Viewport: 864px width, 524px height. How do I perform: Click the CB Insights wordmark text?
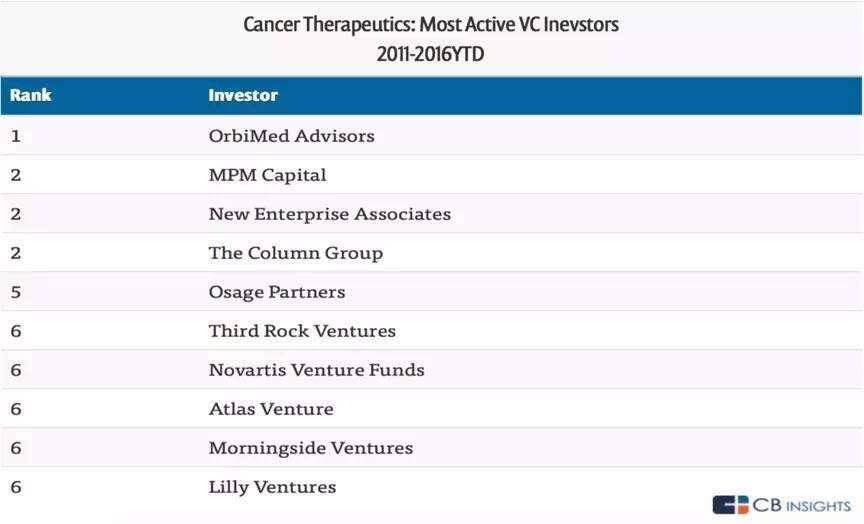(x=802, y=505)
